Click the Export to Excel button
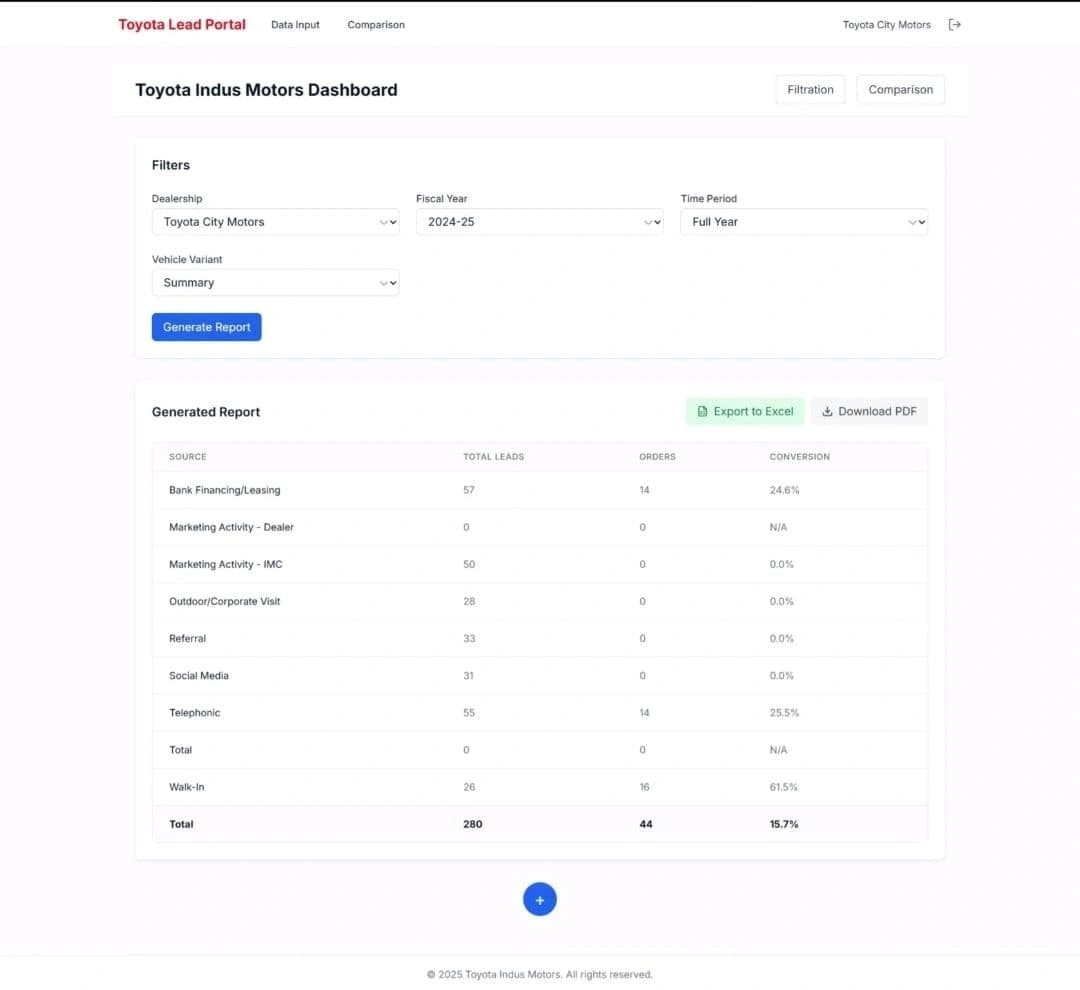 (x=745, y=411)
